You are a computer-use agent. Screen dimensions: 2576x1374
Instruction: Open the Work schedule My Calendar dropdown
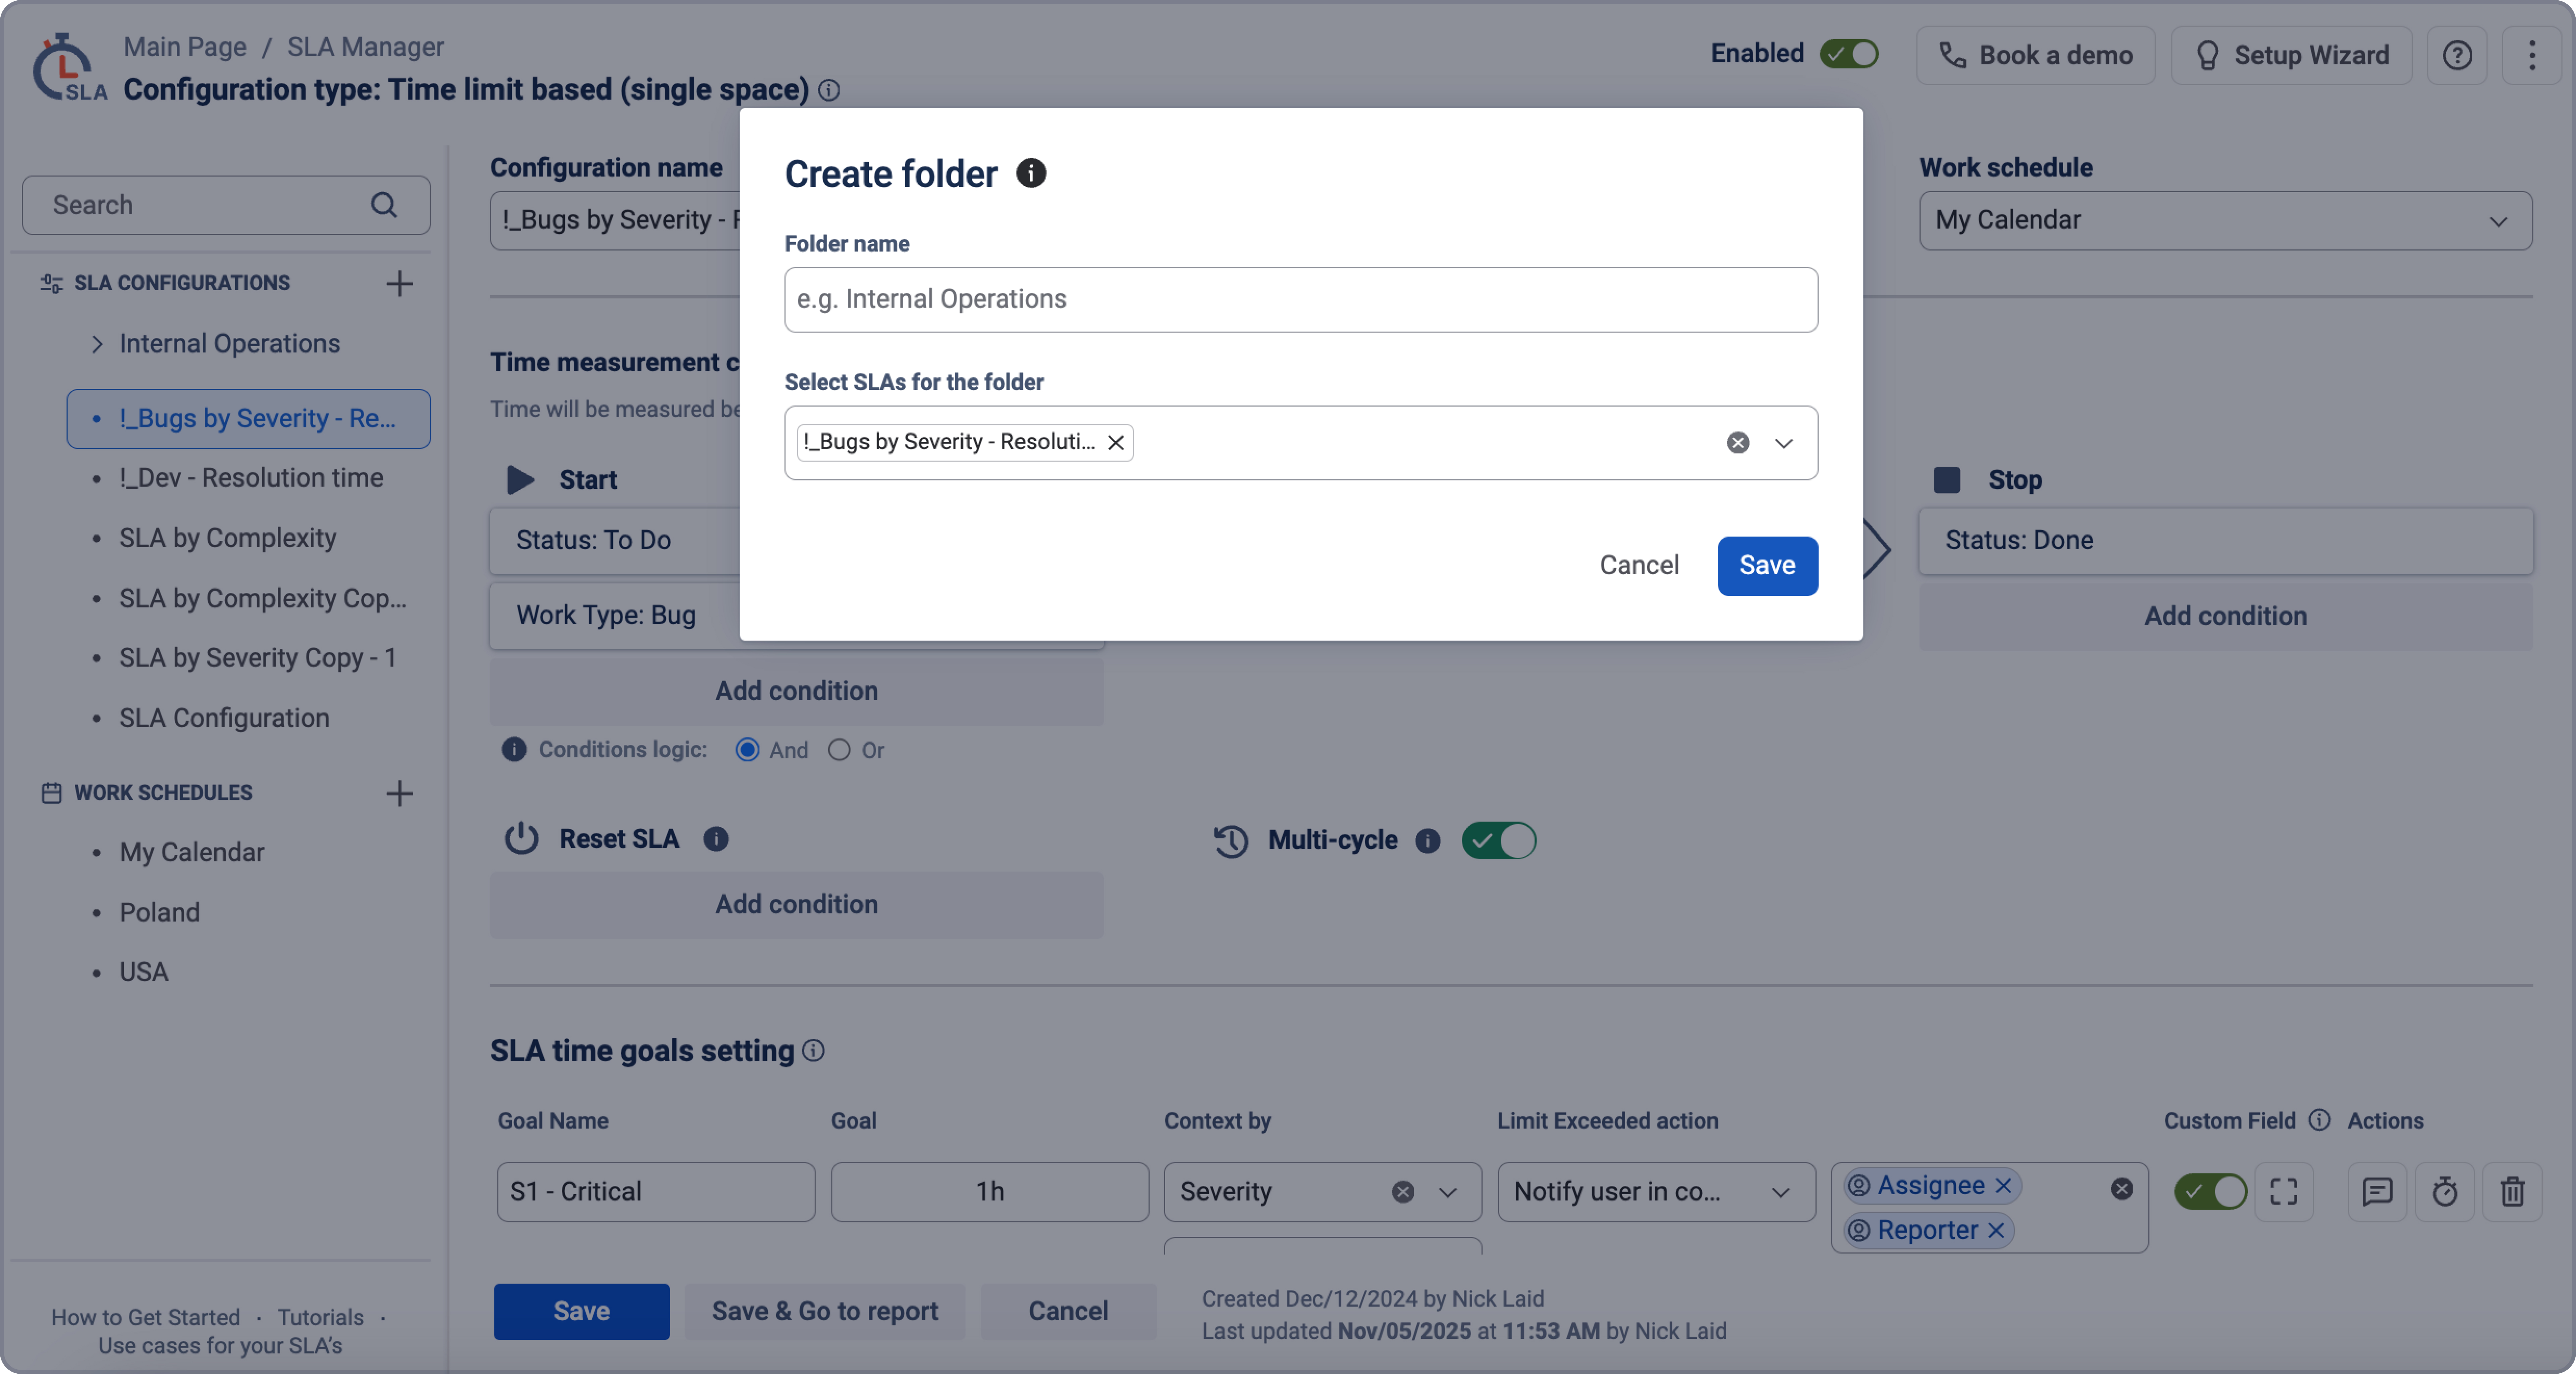click(x=2225, y=220)
